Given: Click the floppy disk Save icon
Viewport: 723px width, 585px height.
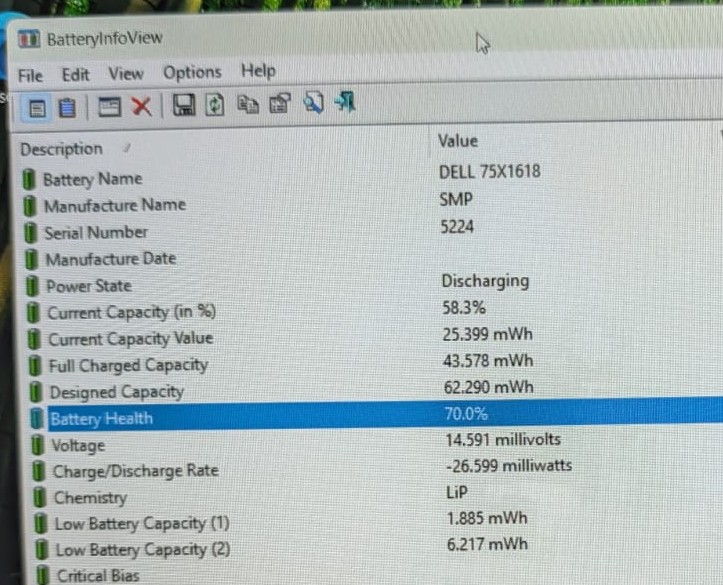Looking at the screenshot, I should pos(184,105).
